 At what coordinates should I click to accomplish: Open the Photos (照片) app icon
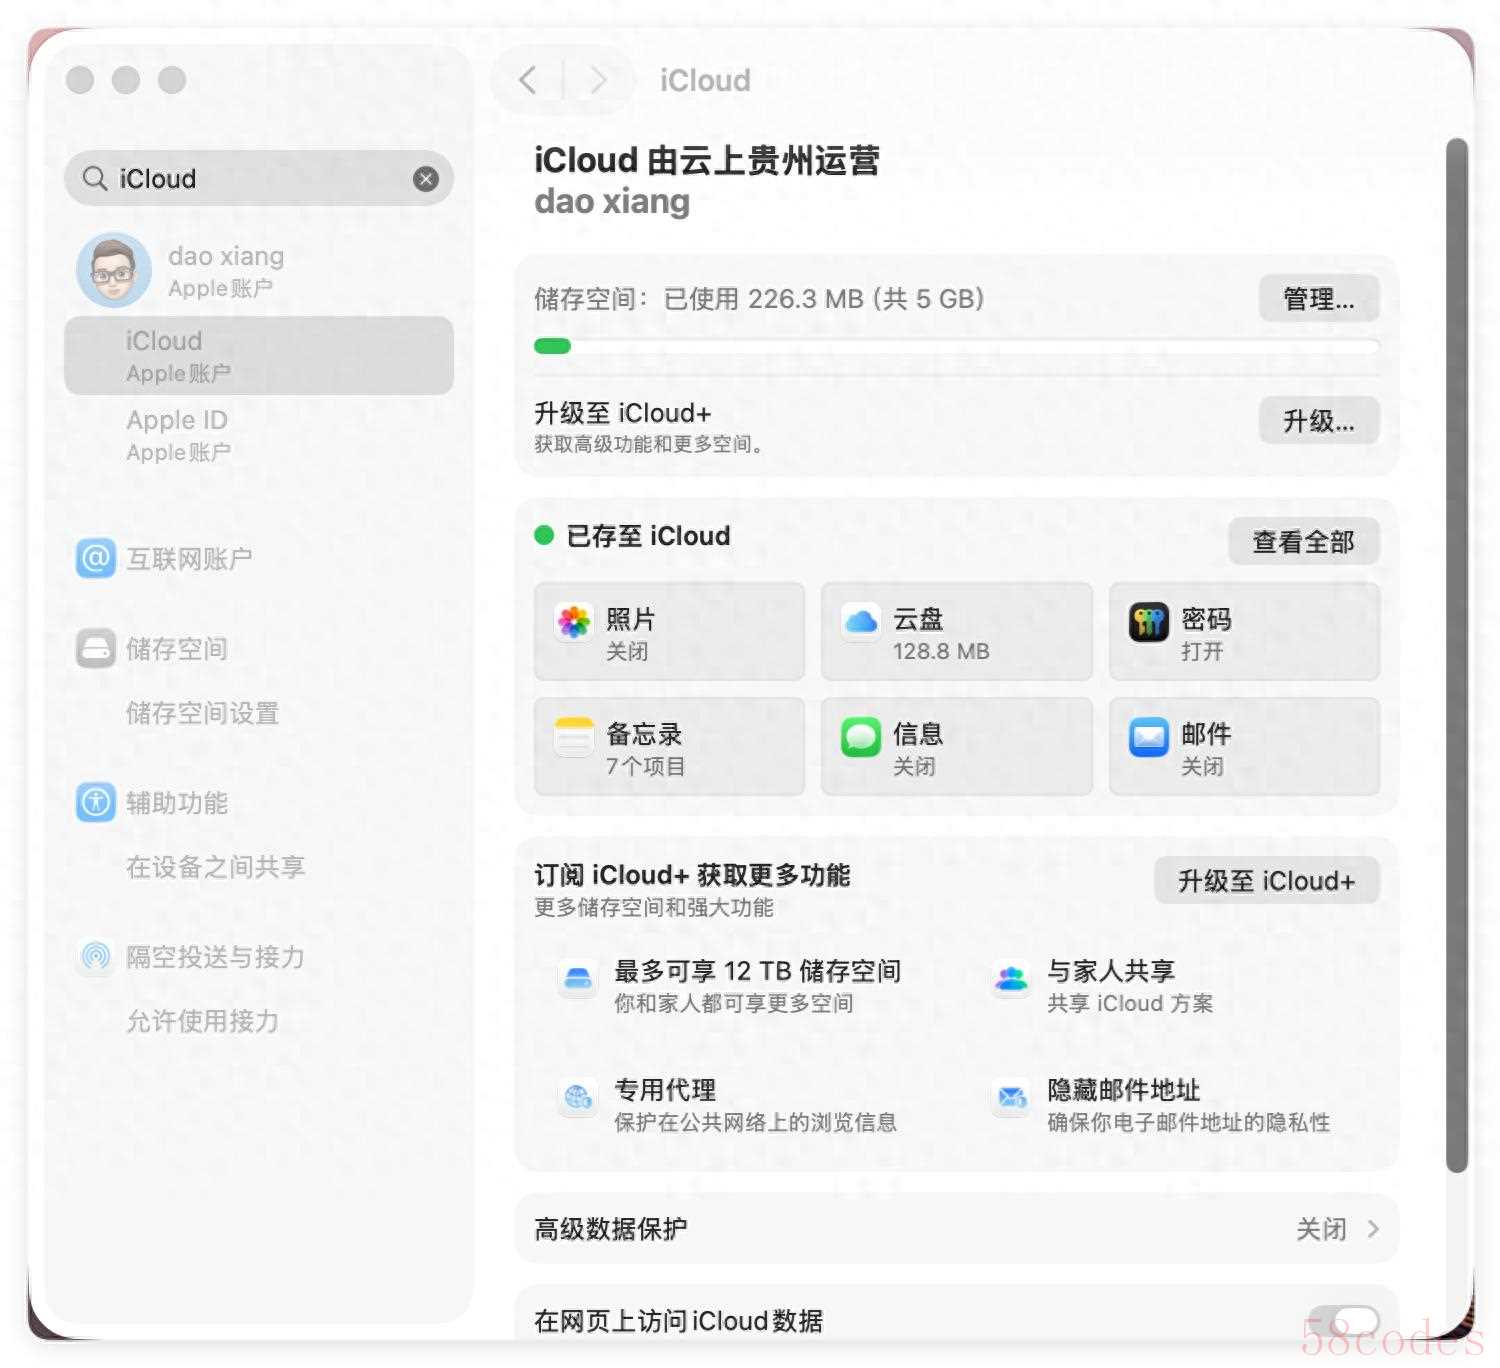(574, 622)
